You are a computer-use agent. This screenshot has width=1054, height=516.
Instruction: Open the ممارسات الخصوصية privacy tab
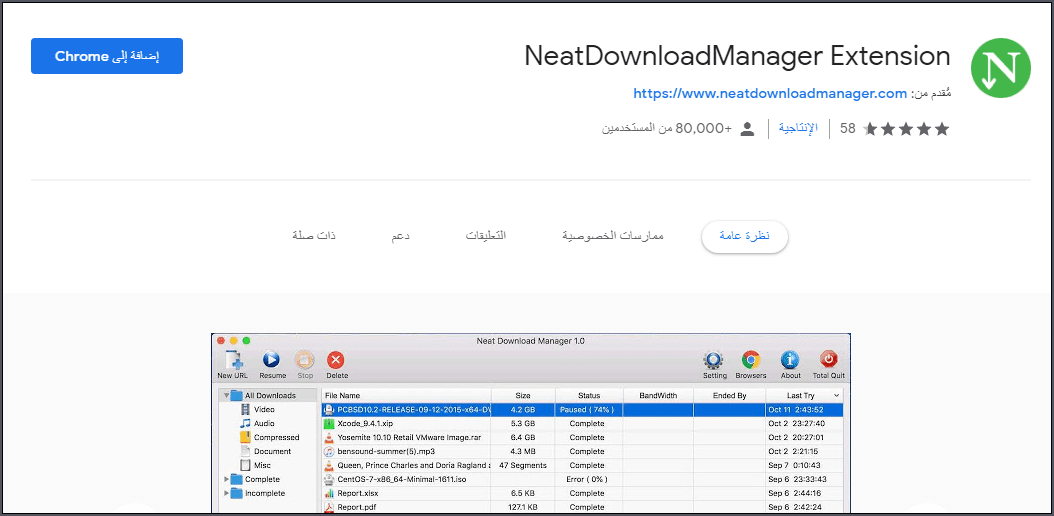[612, 236]
